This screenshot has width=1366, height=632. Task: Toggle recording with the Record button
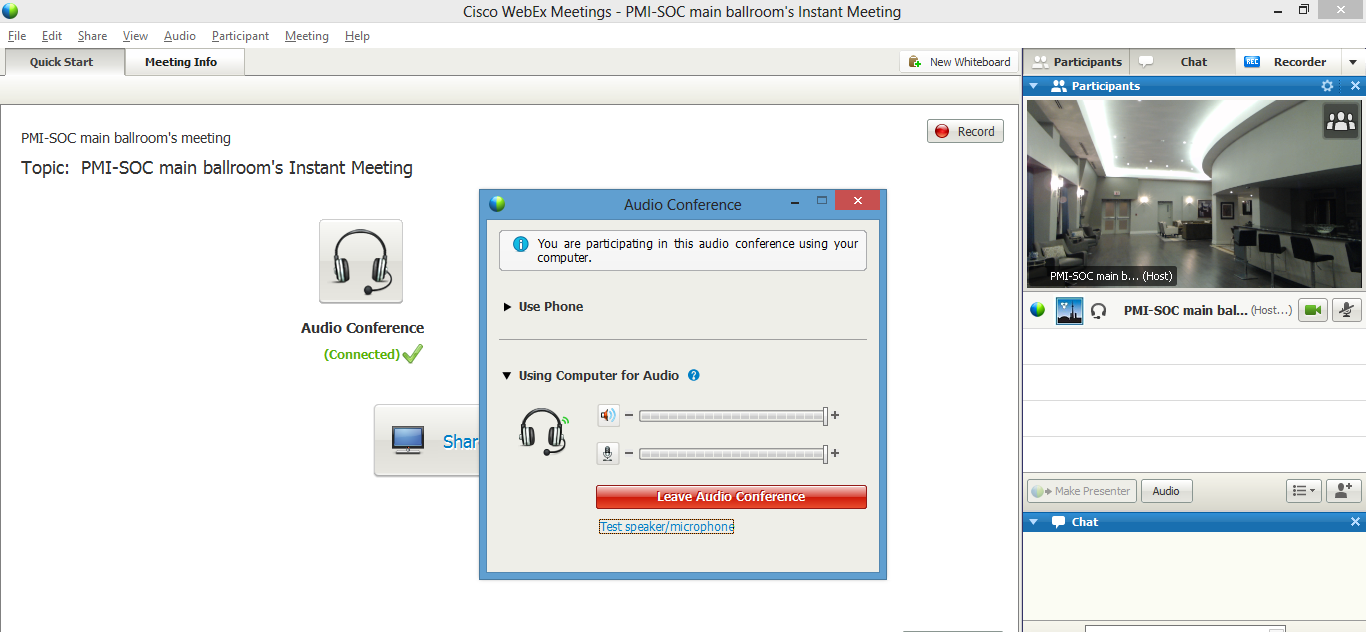(x=965, y=131)
